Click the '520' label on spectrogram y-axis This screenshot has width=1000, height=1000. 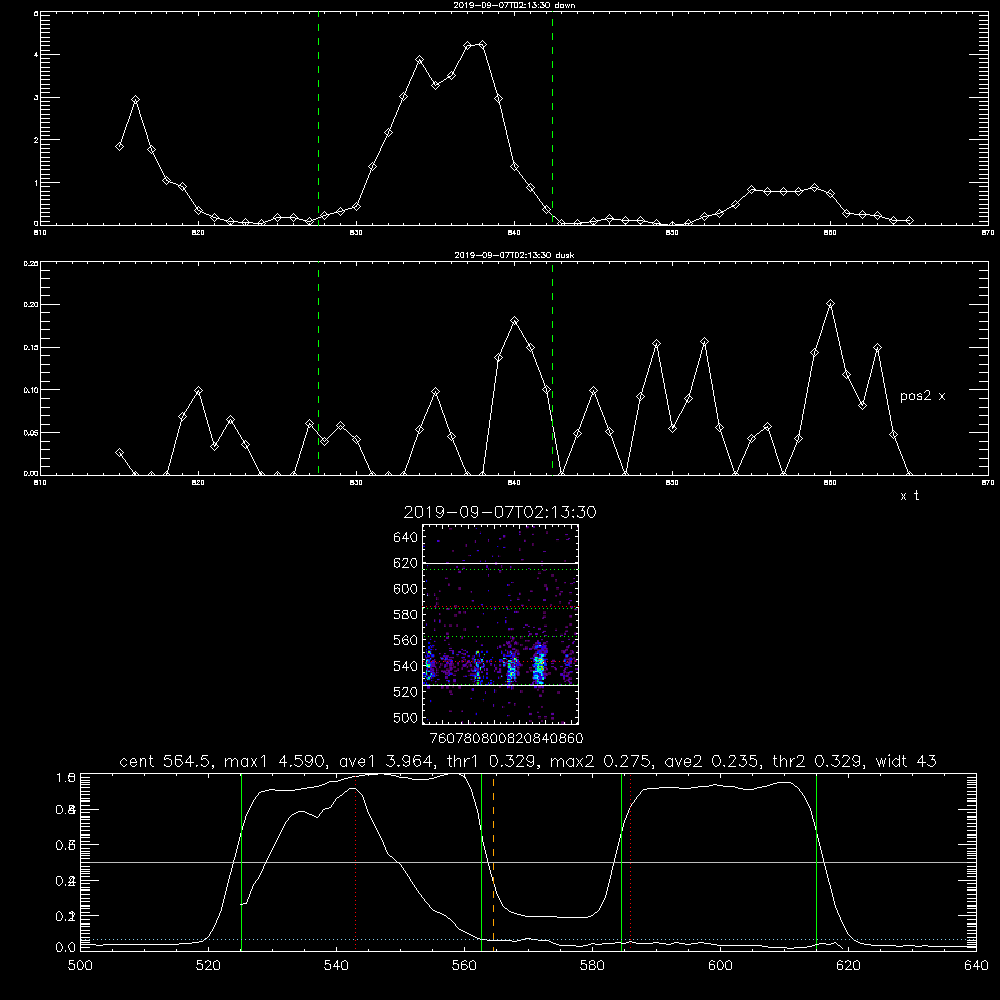click(x=406, y=692)
